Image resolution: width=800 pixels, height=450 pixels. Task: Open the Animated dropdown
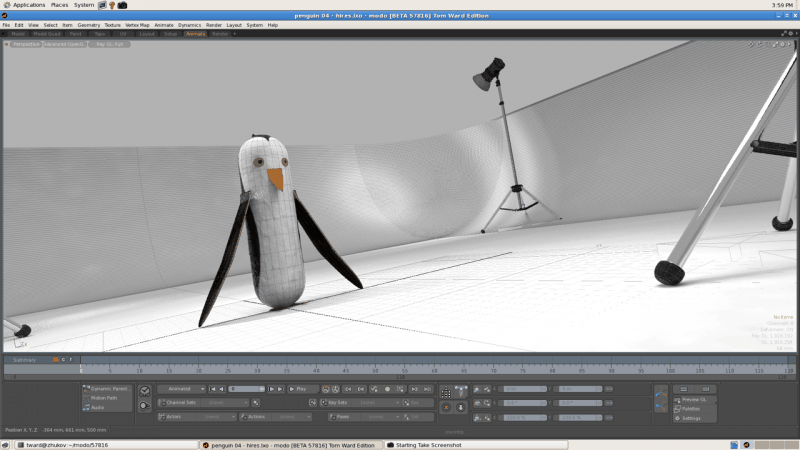coord(182,389)
